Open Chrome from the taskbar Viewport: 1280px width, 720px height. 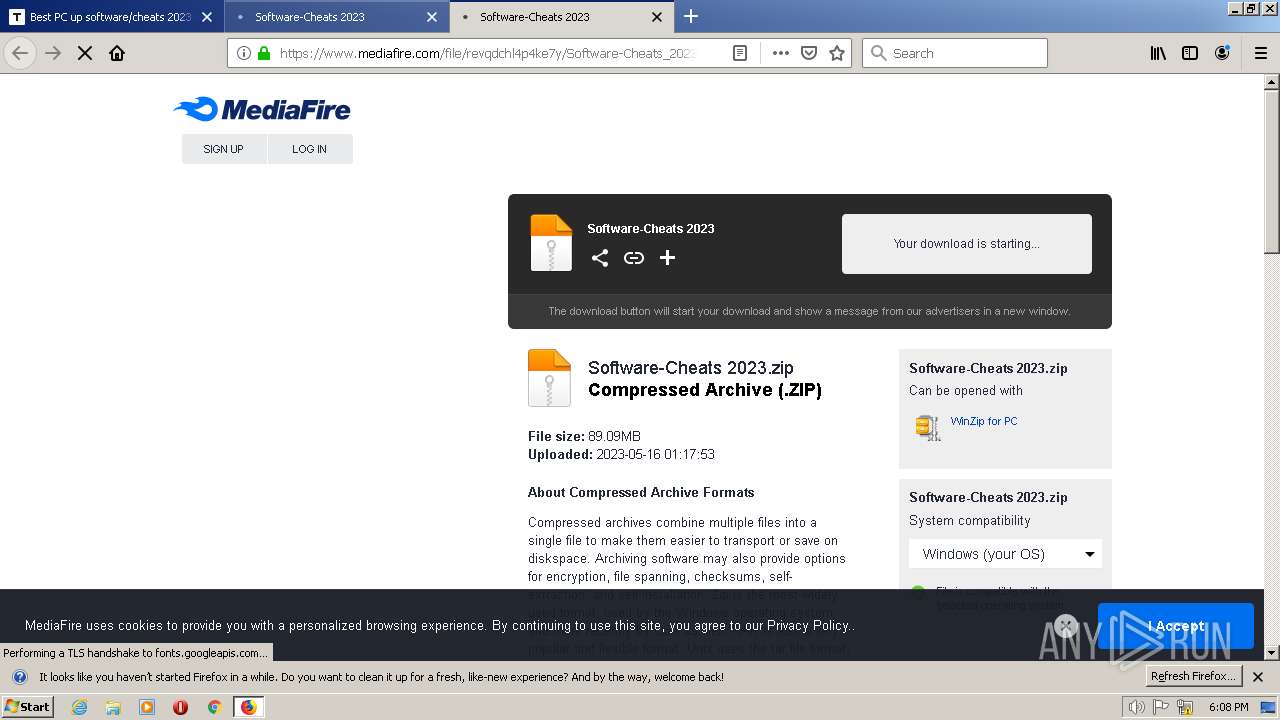214,707
